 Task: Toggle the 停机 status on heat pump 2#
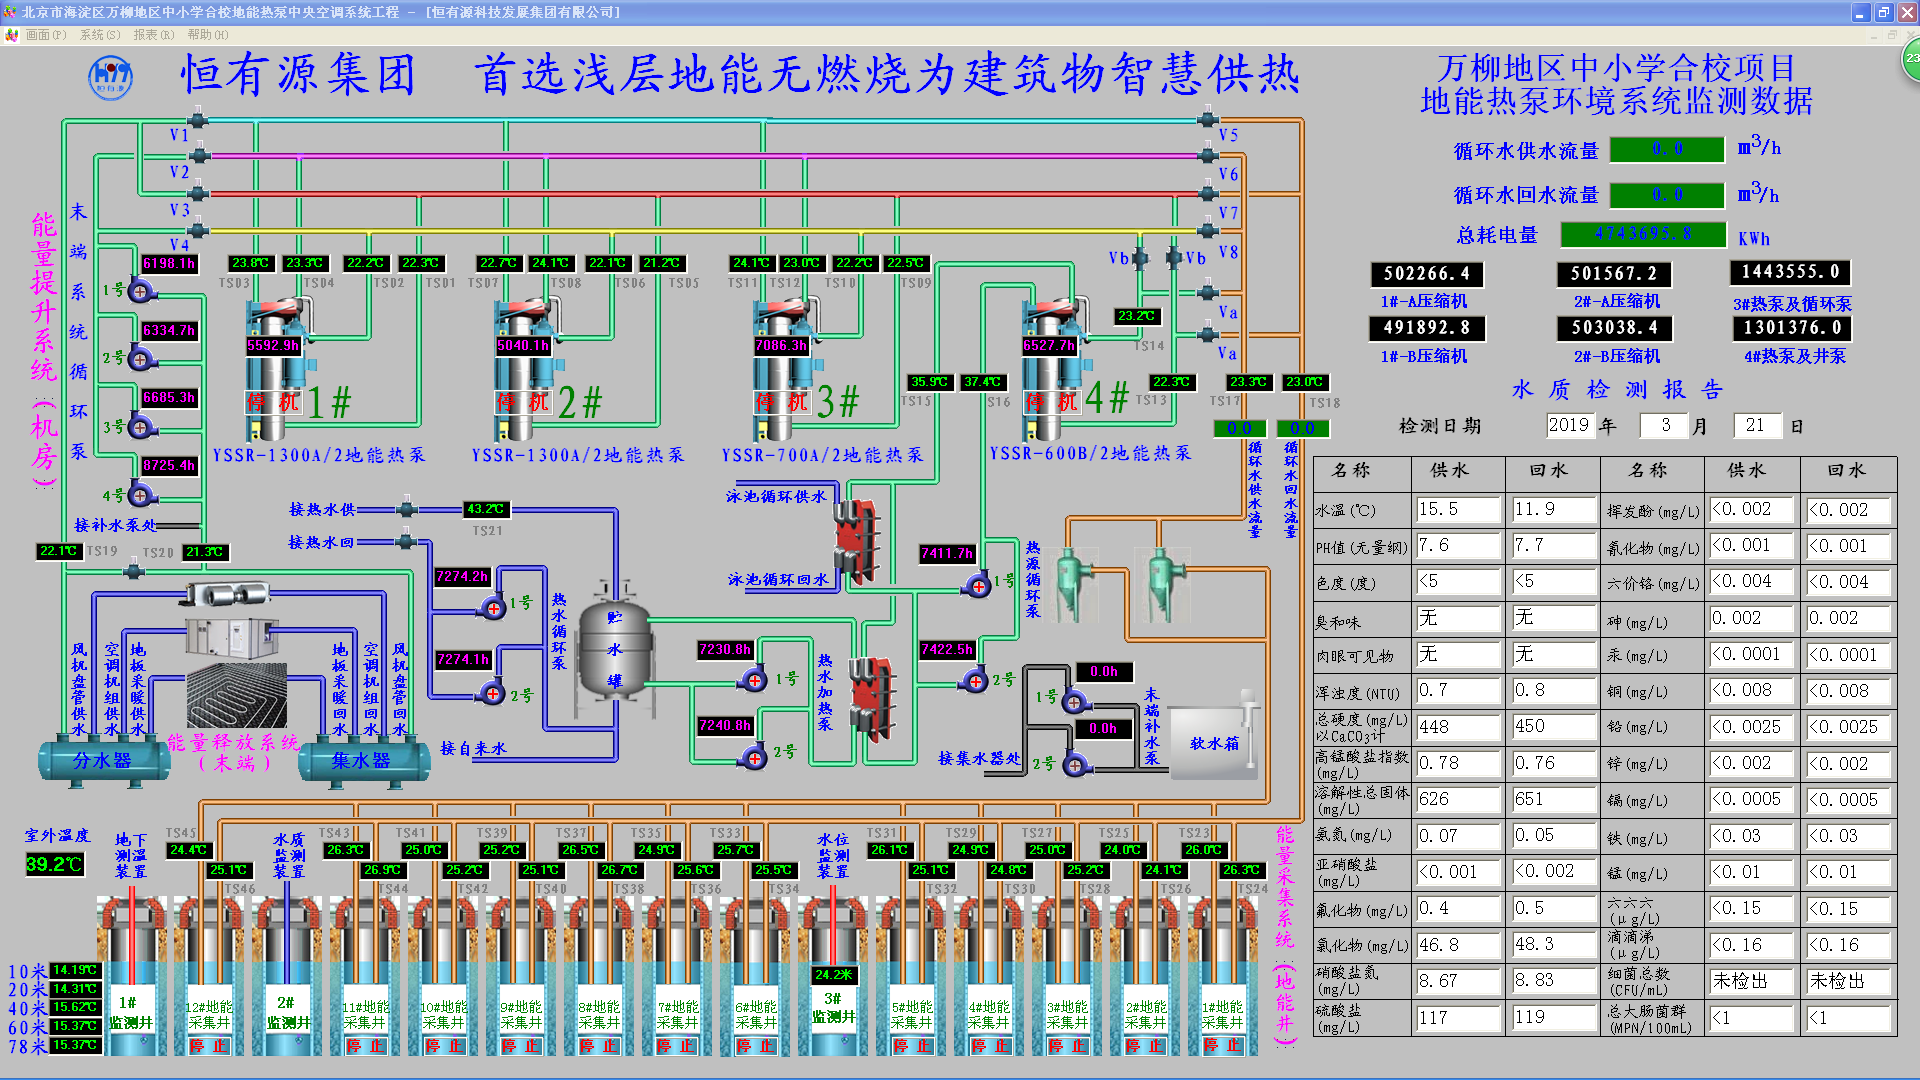tap(524, 402)
